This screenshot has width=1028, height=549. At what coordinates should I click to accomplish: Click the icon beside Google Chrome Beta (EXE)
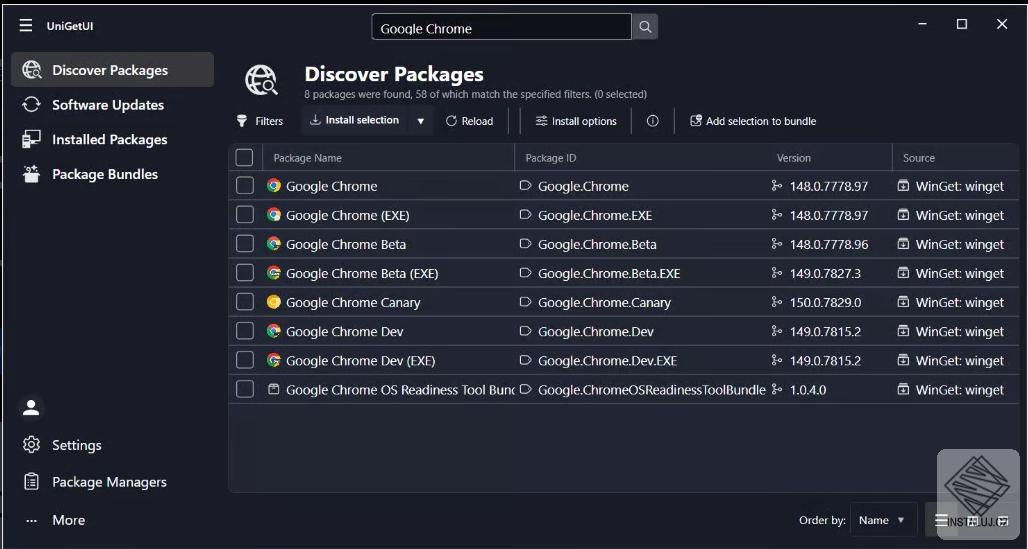[274, 273]
